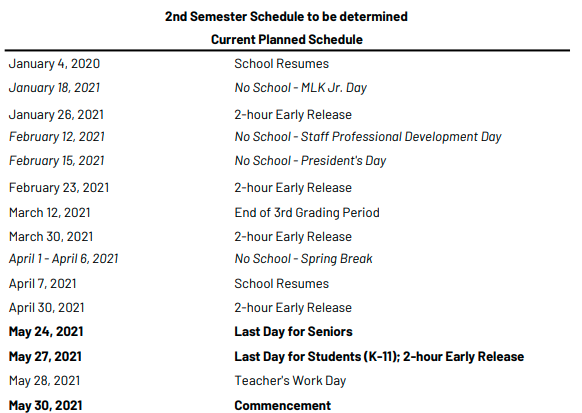Select the 'Current Planned Schedule' subtitle

tap(287, 40)
